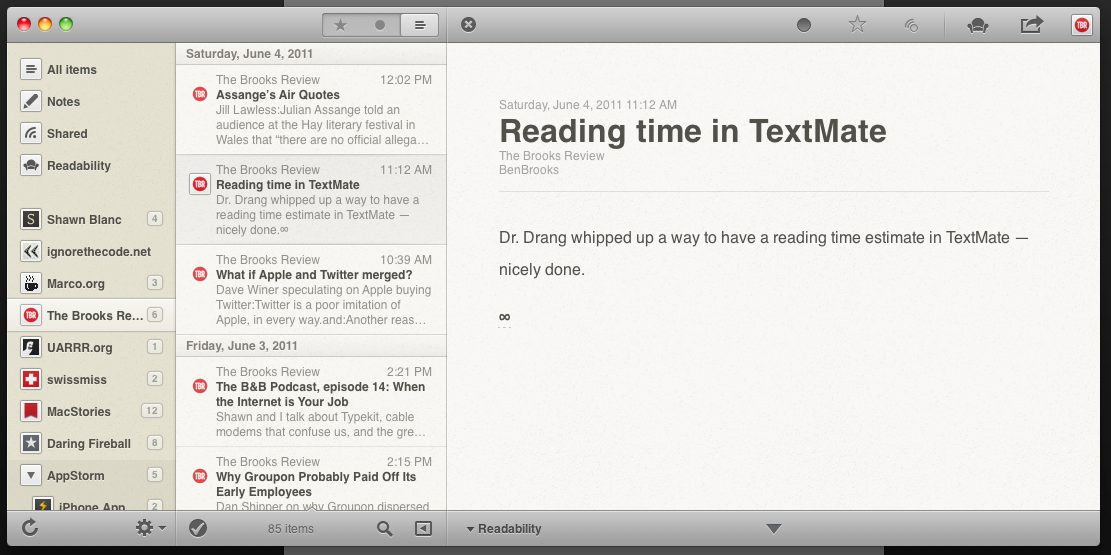The width and height of the screenshot is (1111, 555).
Task: Select UARRR.org feed
Action: pos(91,347)
